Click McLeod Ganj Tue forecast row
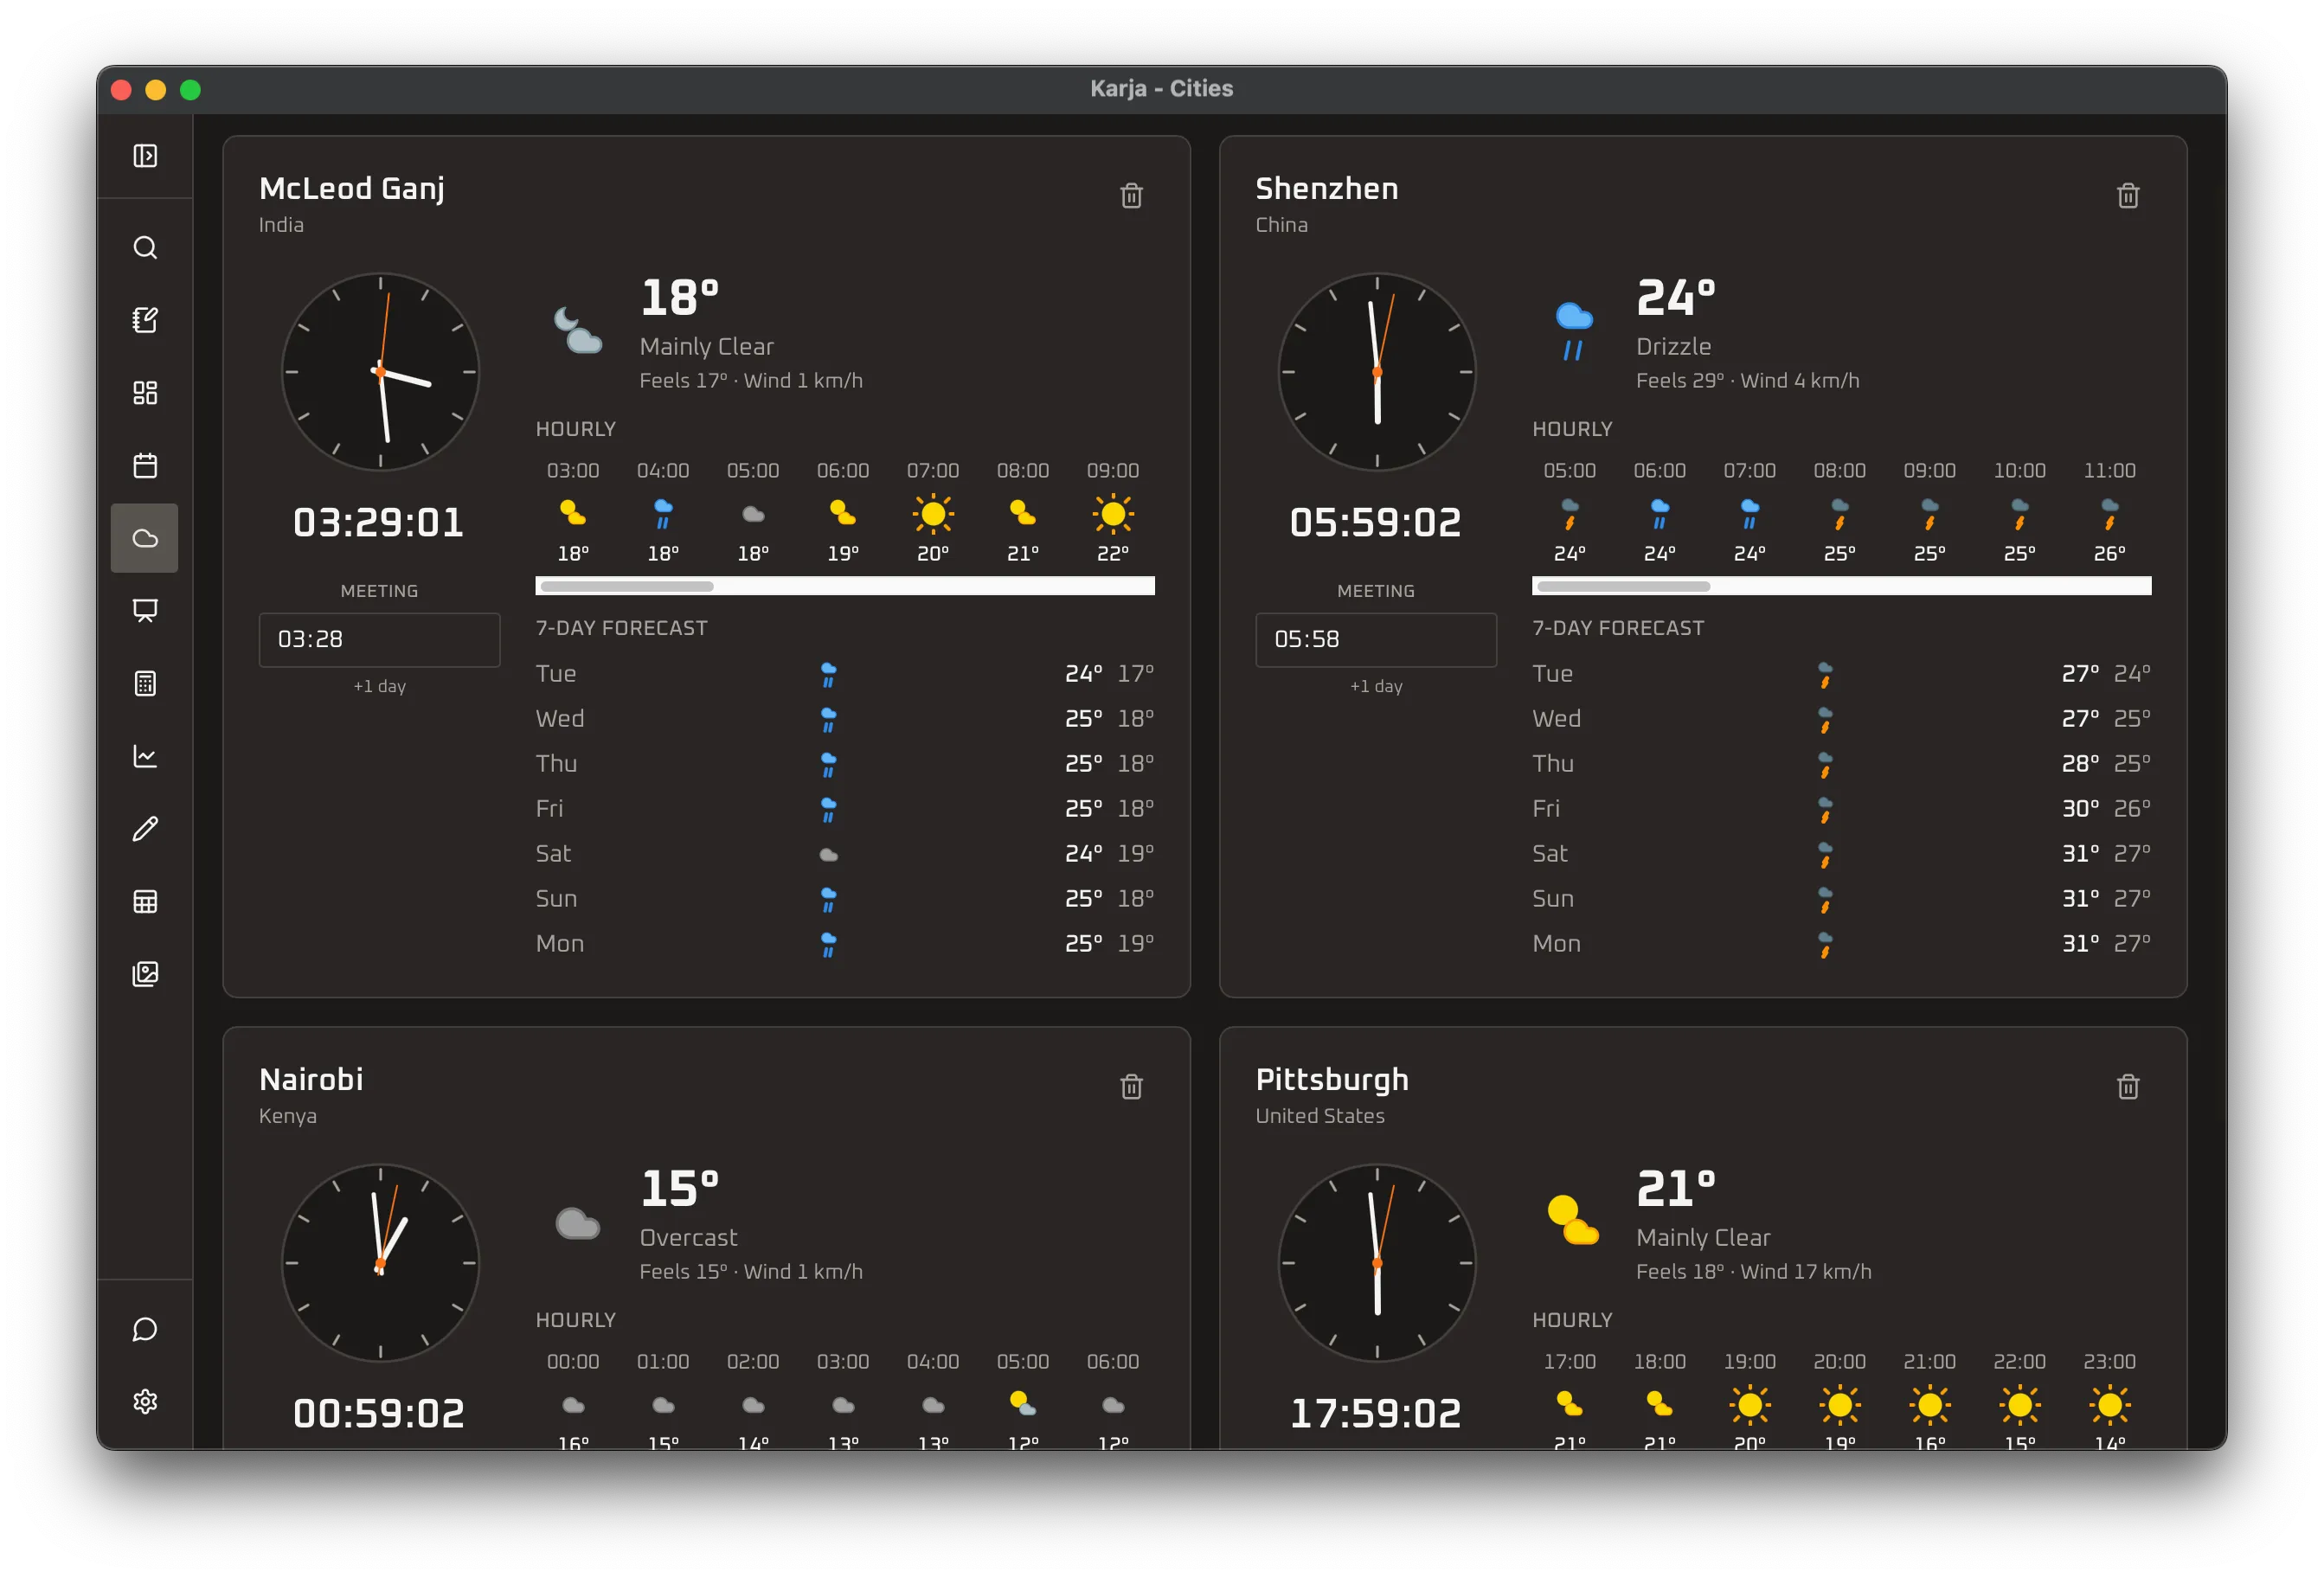The height and width of the screenshot is (1578, 2324). point(845,674)
